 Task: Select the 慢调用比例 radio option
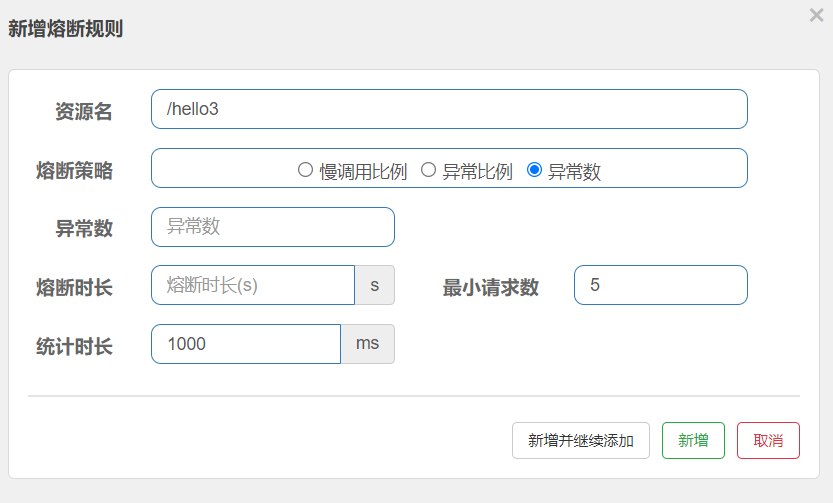305,170
